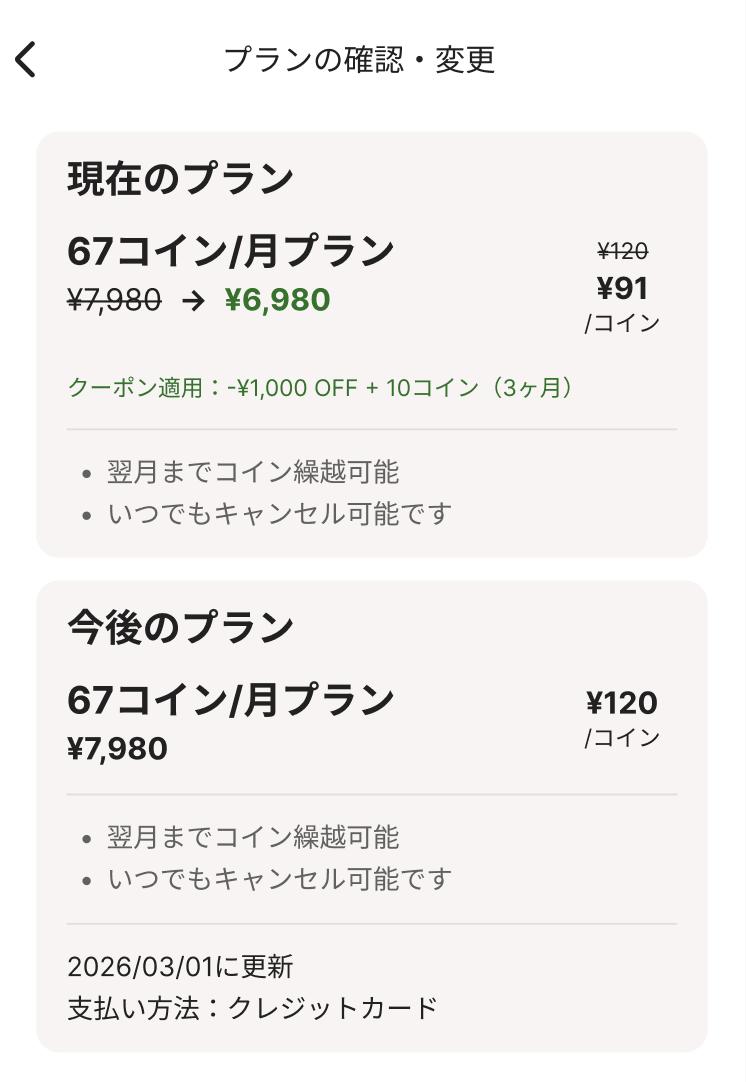This screenshot has height=1082, width=746.
Task: Click the プランの確認・変更 page title
Action: pos(360,60)
